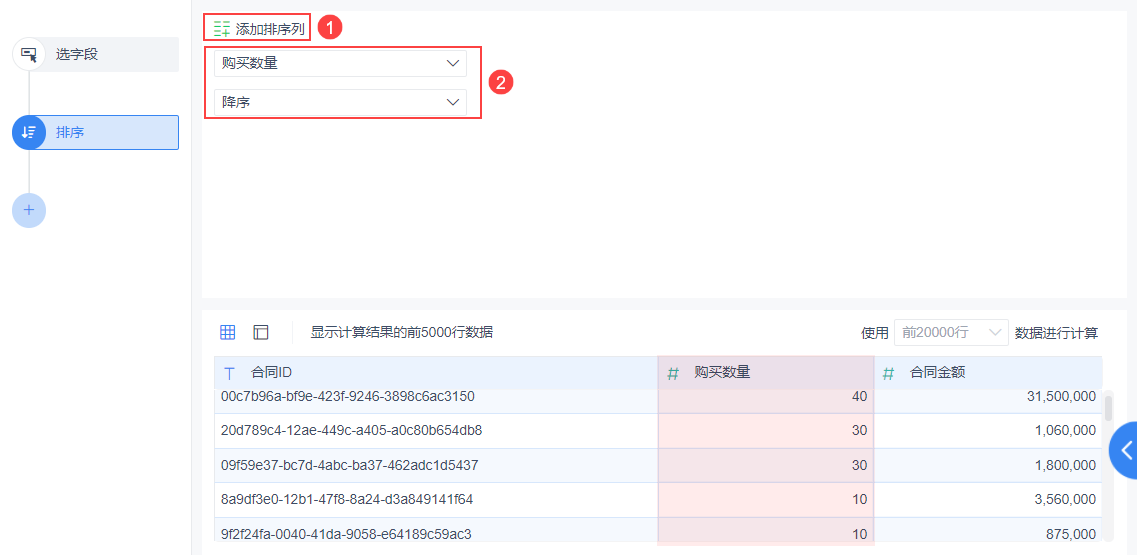This screenshot has height=555, width=1137.
Task: Click the 合同金额 column header
Action: pos(988,373)
